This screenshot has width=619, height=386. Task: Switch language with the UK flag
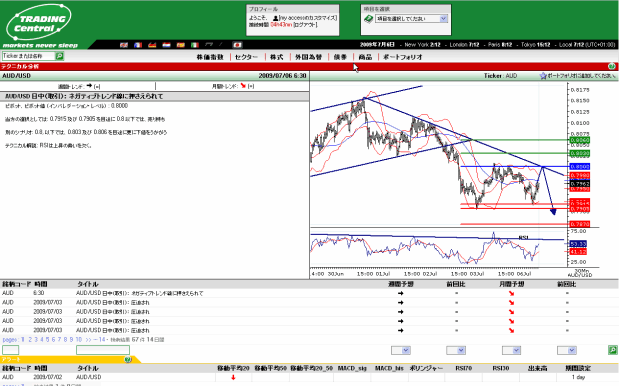coord(124,45)
